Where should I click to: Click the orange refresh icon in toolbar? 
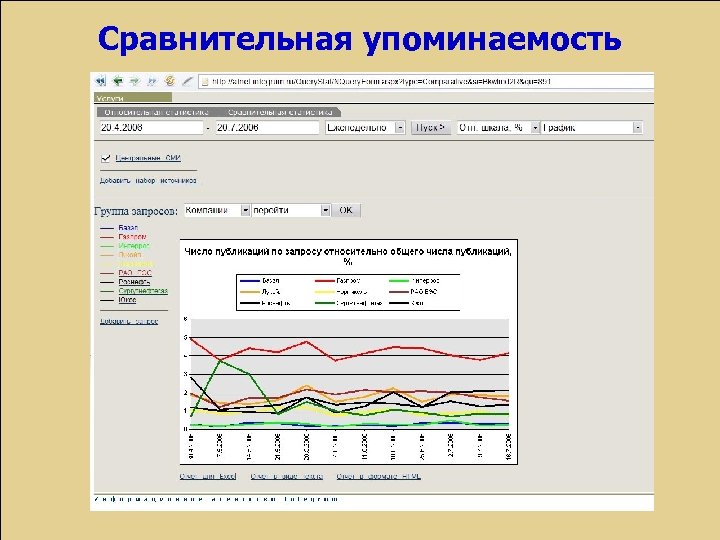point(169,81)
